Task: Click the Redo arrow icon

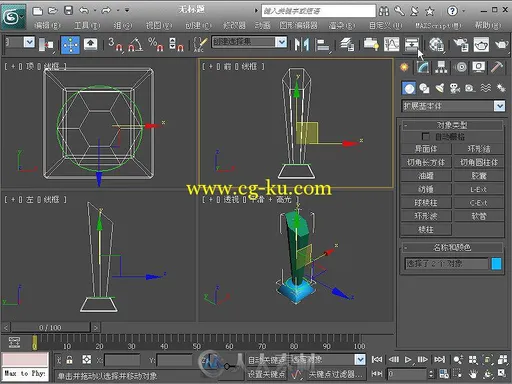Action: point(106,11)
